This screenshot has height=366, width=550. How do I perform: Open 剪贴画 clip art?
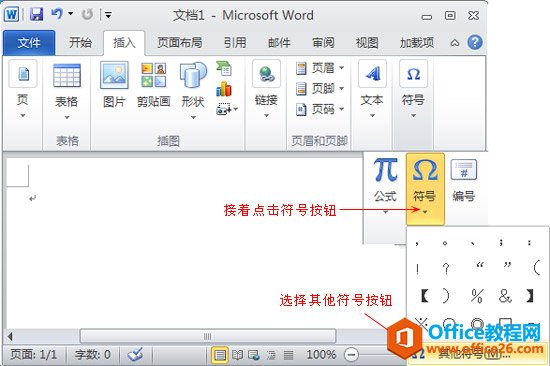tap(154, 84)
